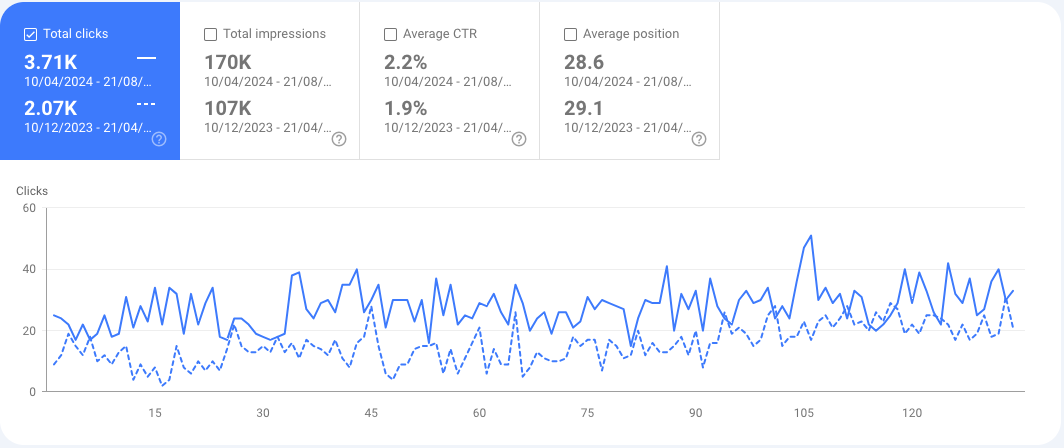Tick the Average CTR checkbox
The image size is (1064, 448).
pyautogui.click(x=390, y=34)
